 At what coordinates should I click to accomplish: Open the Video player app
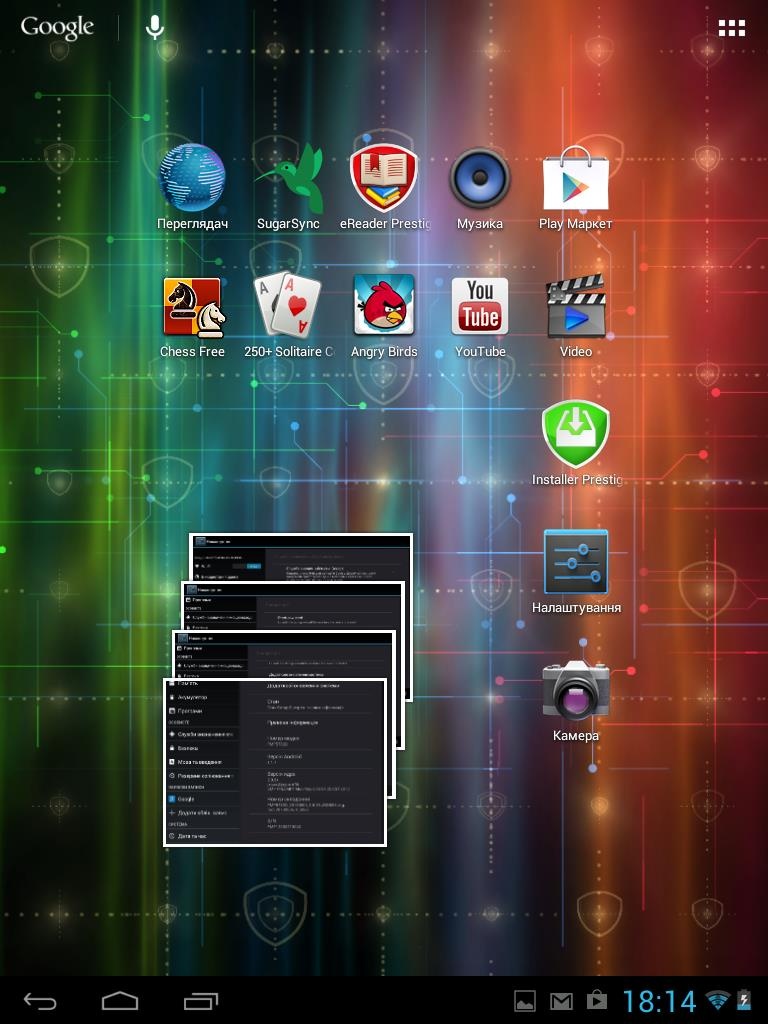(x=576, y=308)
